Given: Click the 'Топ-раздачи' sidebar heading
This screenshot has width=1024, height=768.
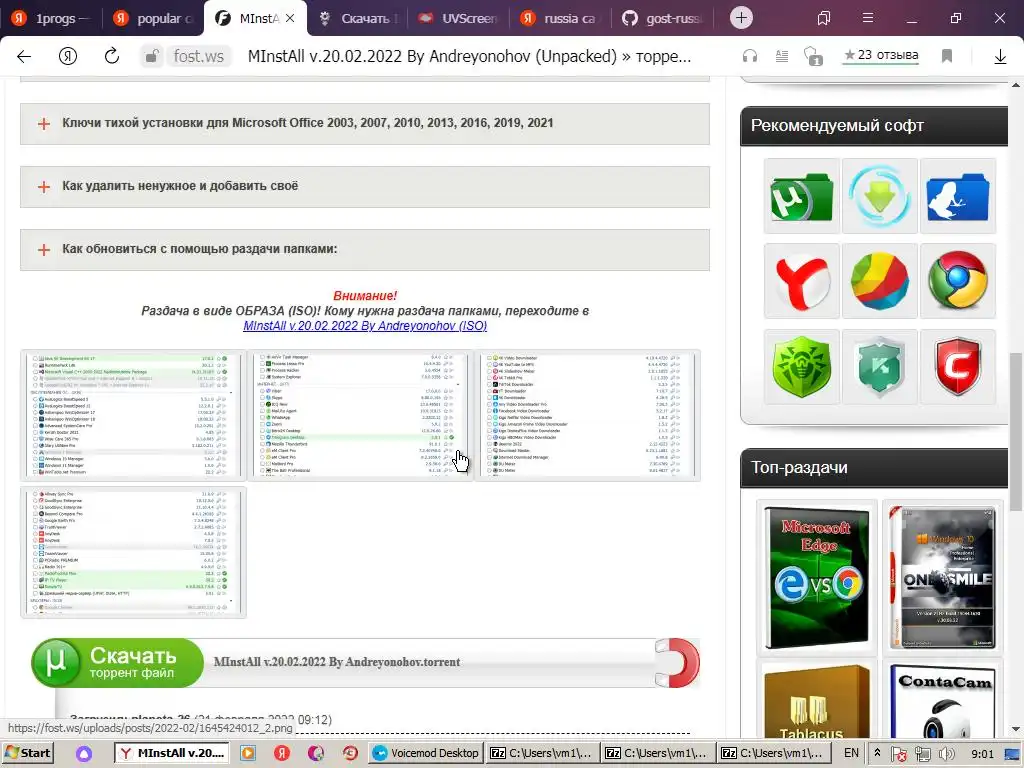Looking at the screenshot, I should (x=799, y=468).
